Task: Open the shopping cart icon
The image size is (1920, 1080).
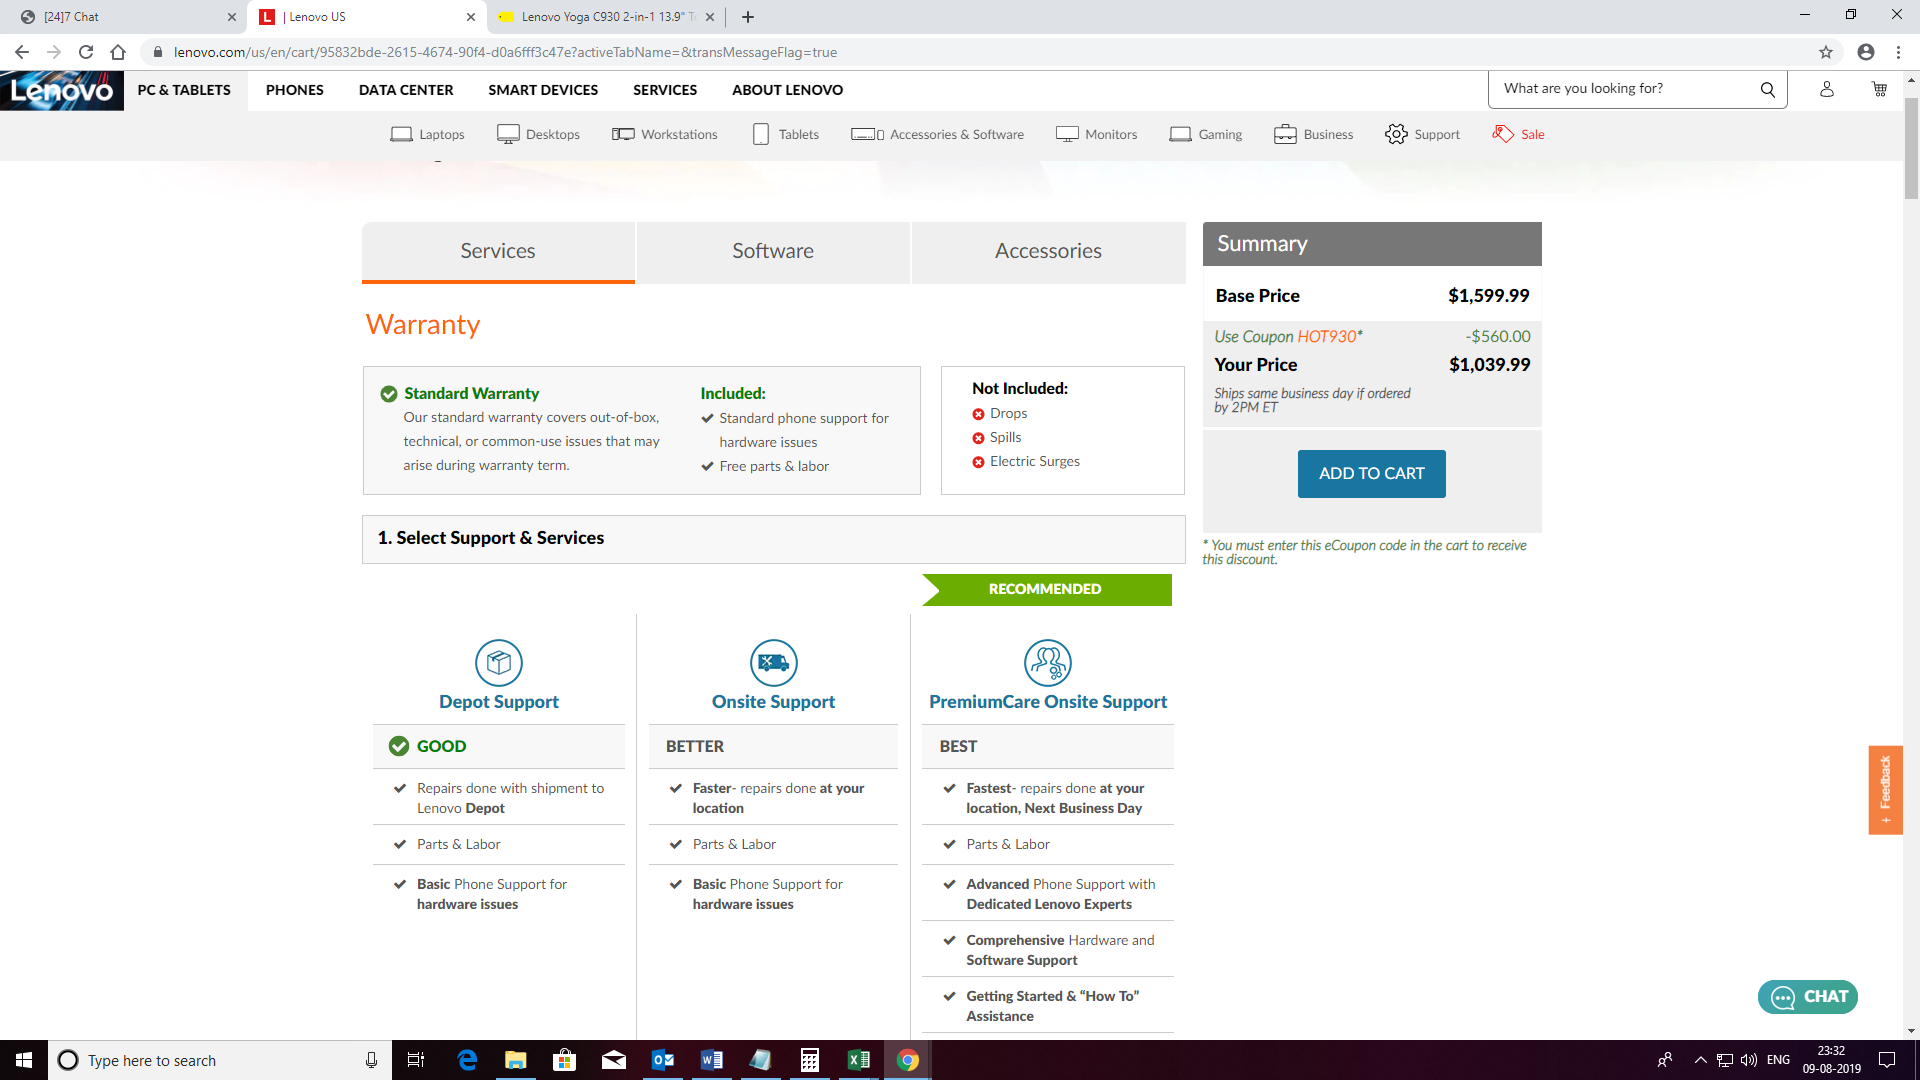Action: click(1879, 89)
